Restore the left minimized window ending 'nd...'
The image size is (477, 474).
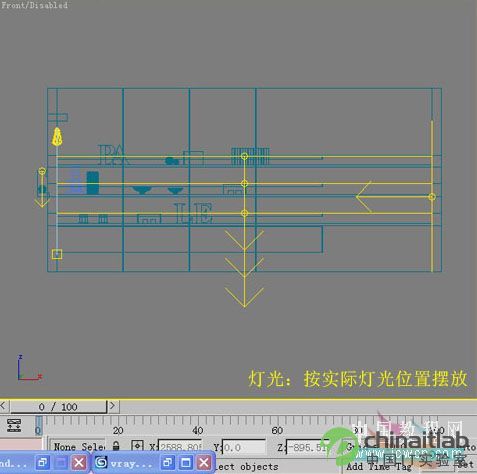[x=43, y=462]
